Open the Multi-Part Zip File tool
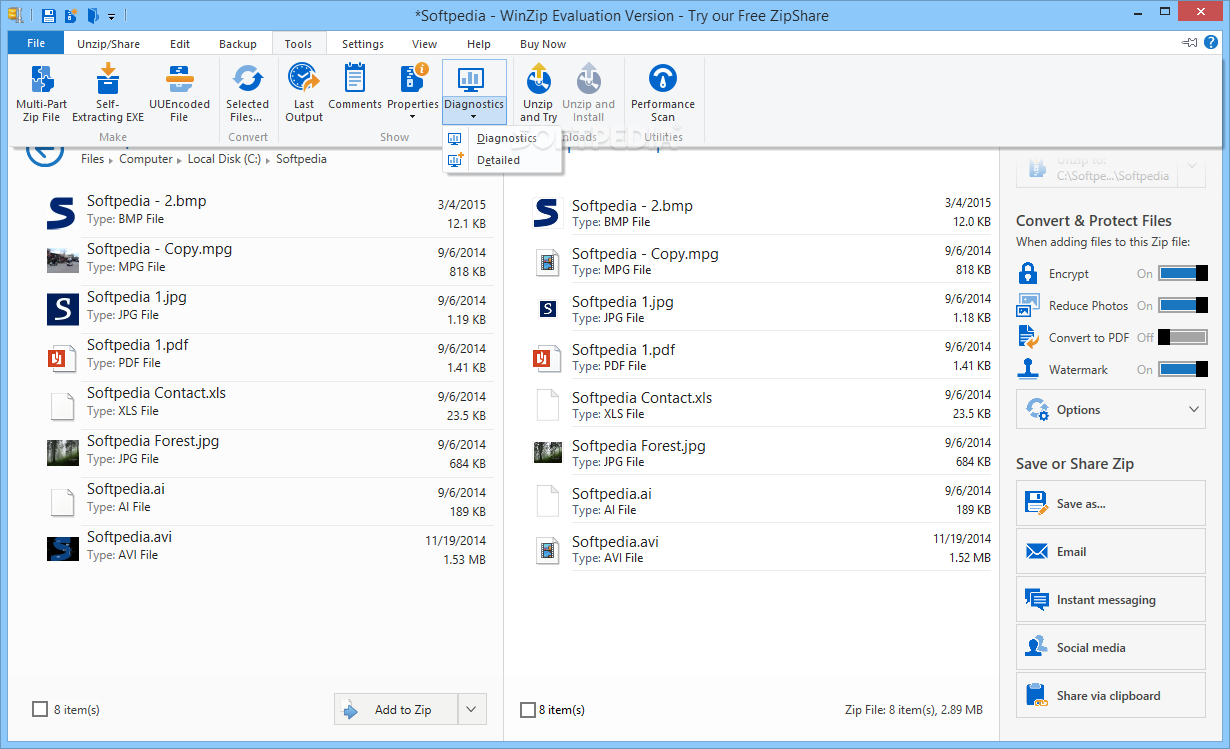 click(42, 93)
